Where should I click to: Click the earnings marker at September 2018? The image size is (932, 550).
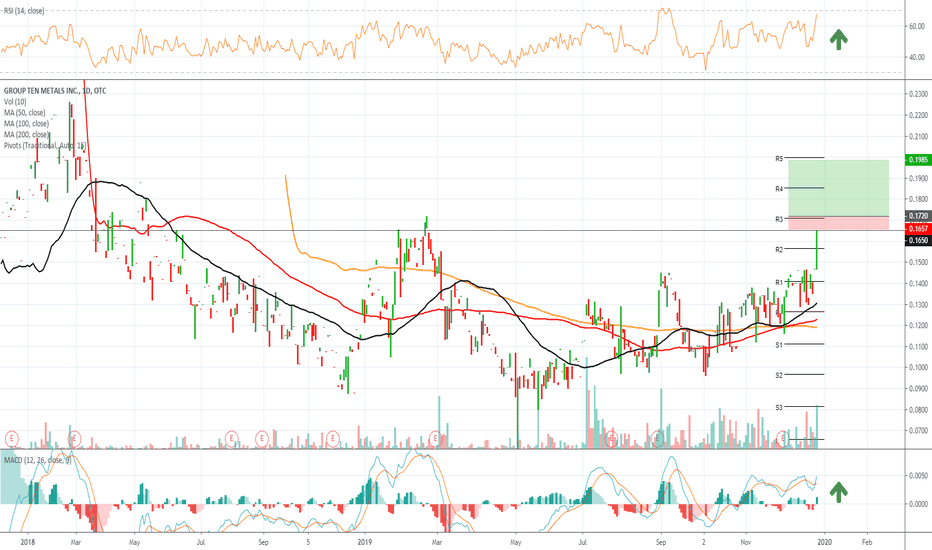(x=261, y=439)
